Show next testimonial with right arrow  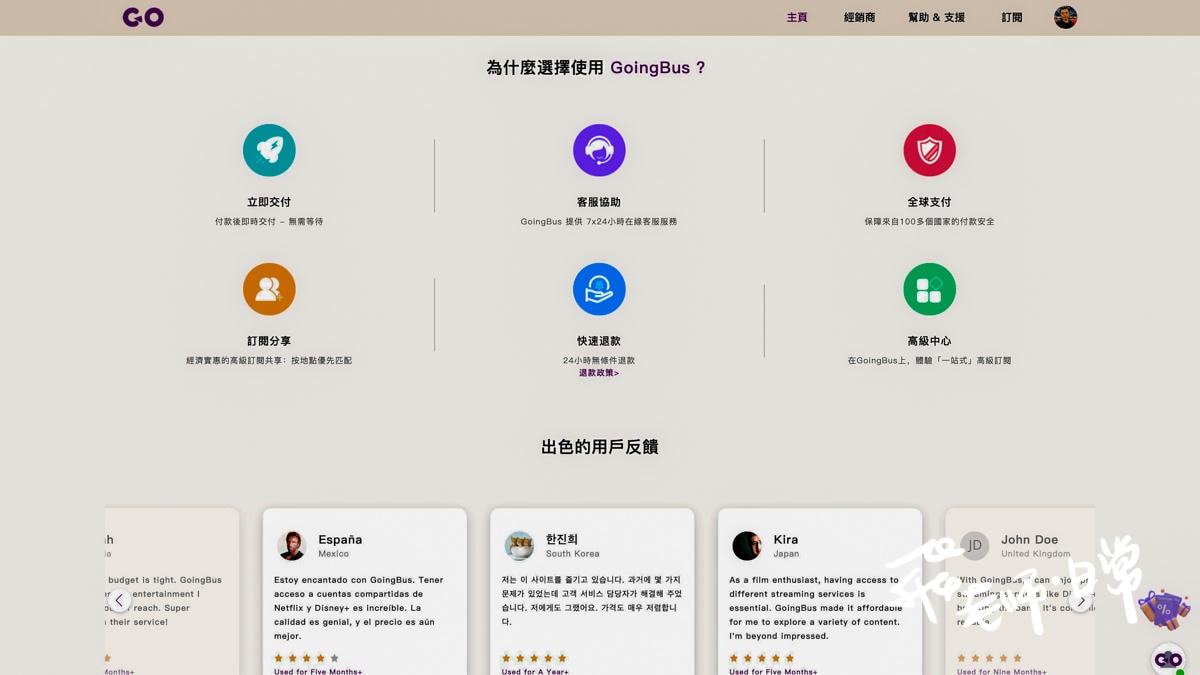pyautogui.click(x=1081, y=601)
